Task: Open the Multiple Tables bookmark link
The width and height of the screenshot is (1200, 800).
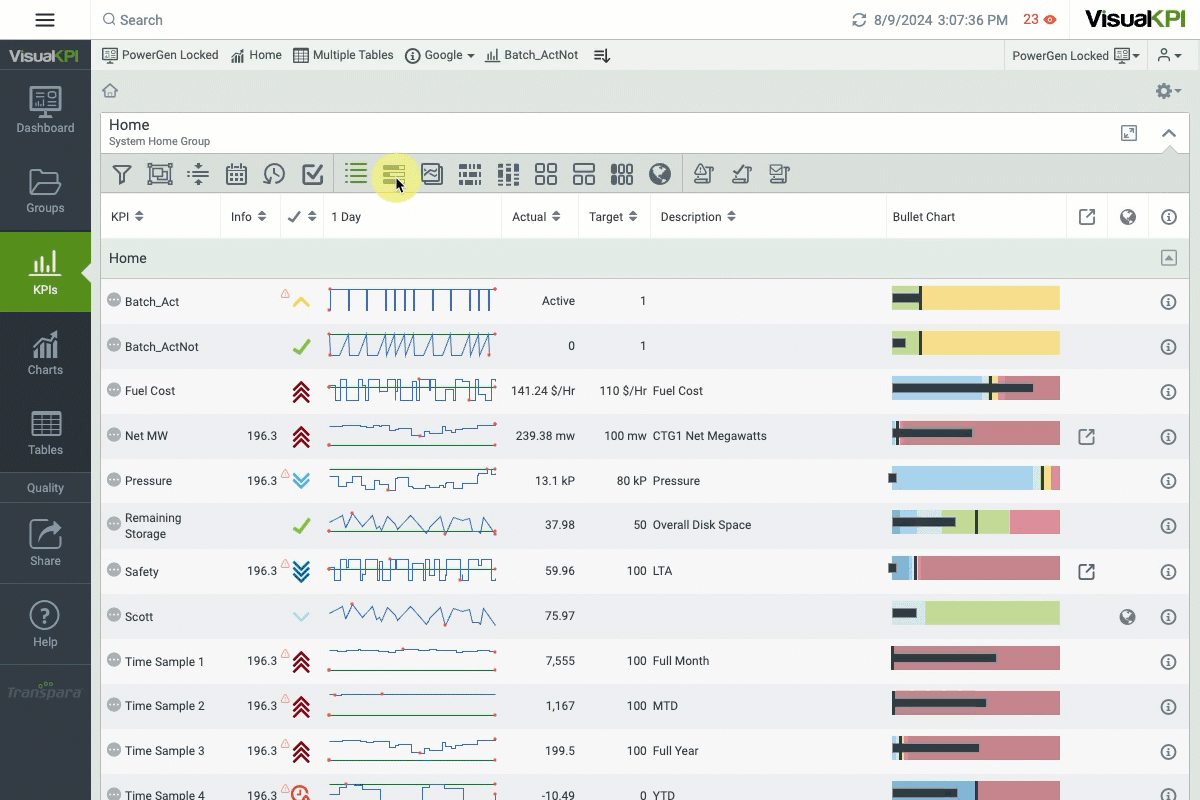Action: pos(343,55)
